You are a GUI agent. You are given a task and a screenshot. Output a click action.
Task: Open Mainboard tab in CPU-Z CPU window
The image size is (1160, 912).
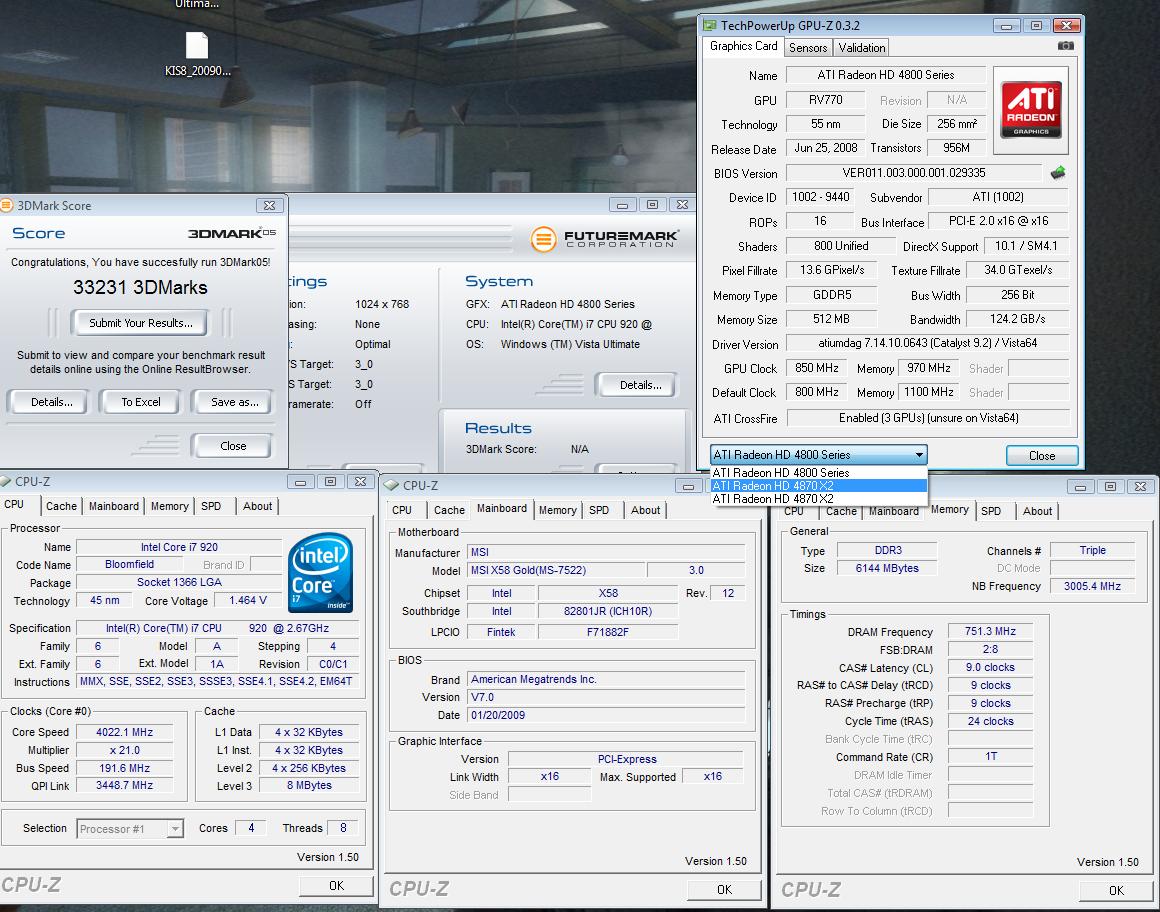114,506
